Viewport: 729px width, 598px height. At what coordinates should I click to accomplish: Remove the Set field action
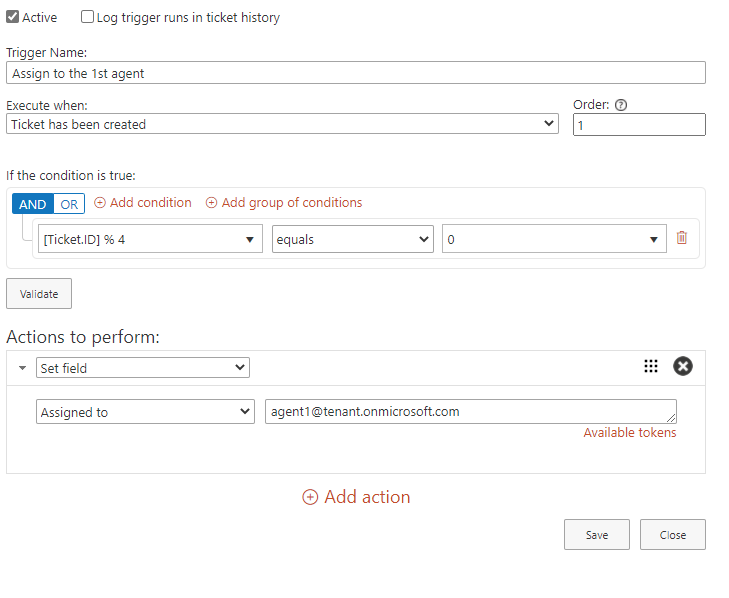coord(683,366)
